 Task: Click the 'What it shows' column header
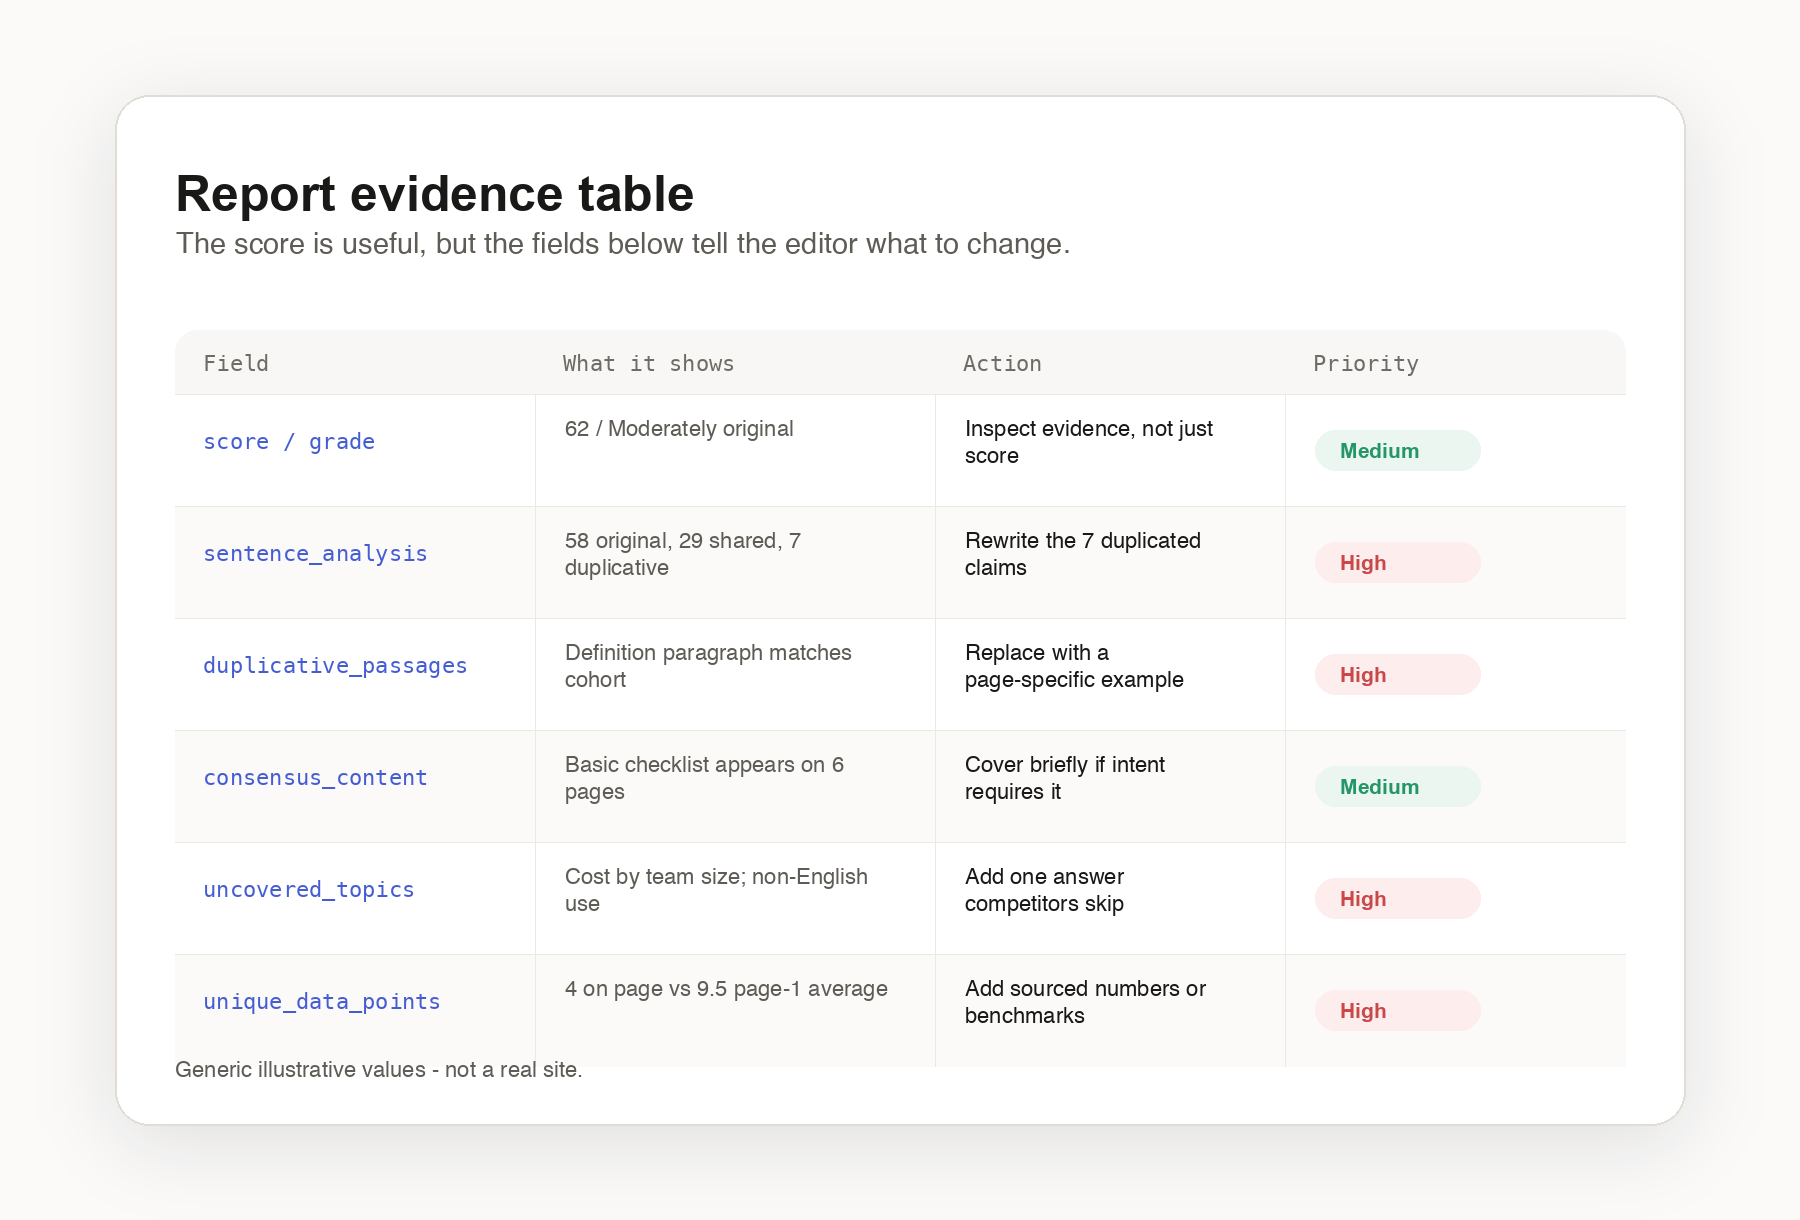[x=648, y=363]
